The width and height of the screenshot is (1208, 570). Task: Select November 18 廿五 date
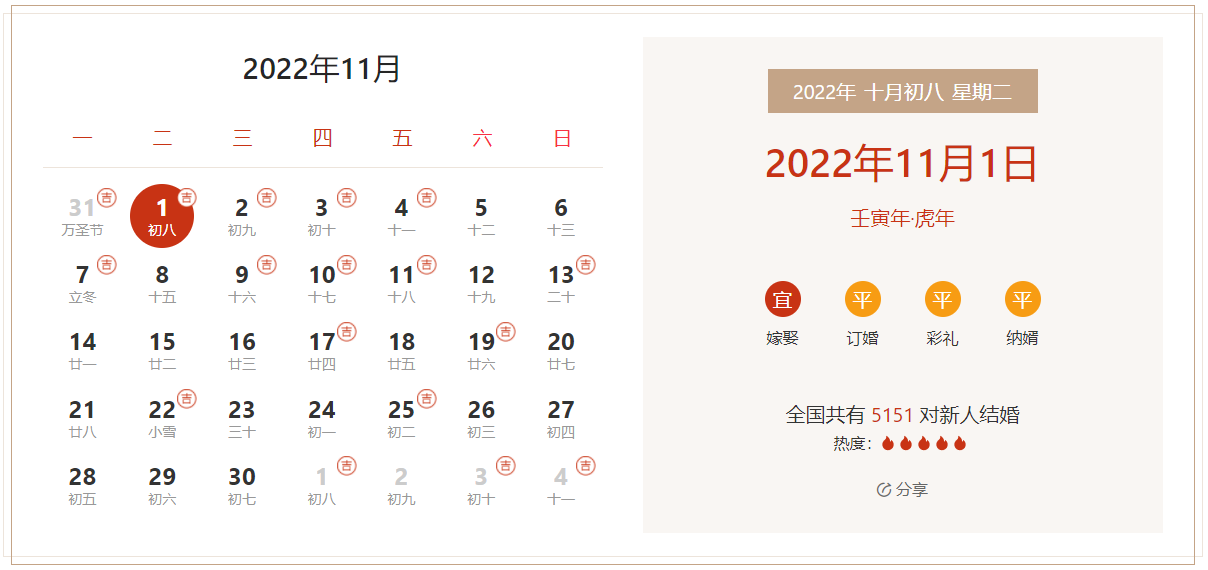tap(402, 351)
